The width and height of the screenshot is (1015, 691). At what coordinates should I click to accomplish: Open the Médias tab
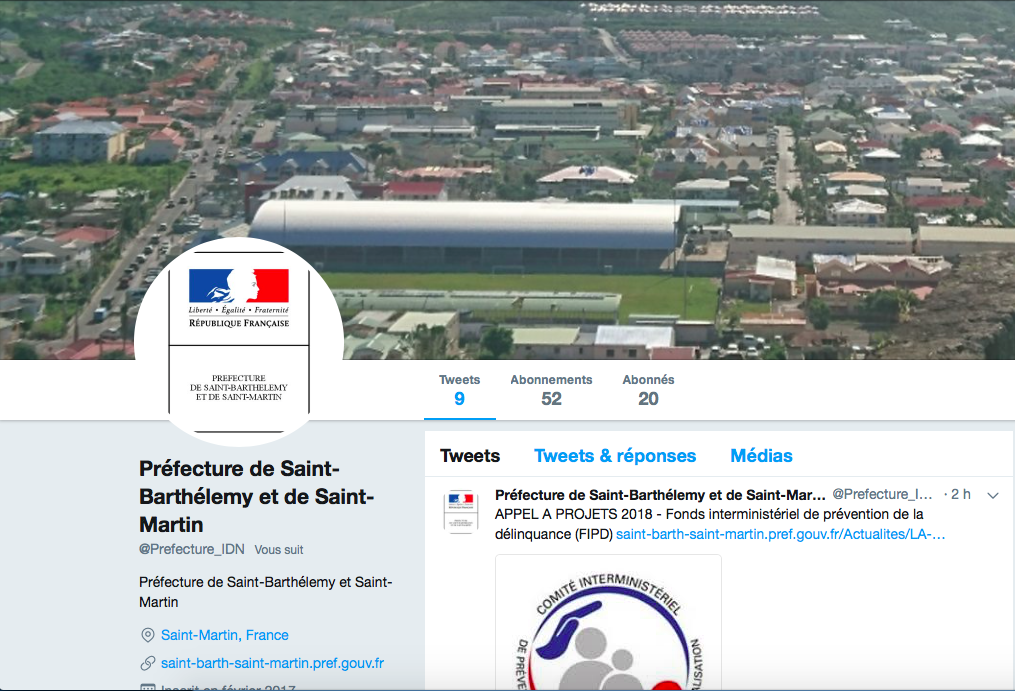pos(761,456)
